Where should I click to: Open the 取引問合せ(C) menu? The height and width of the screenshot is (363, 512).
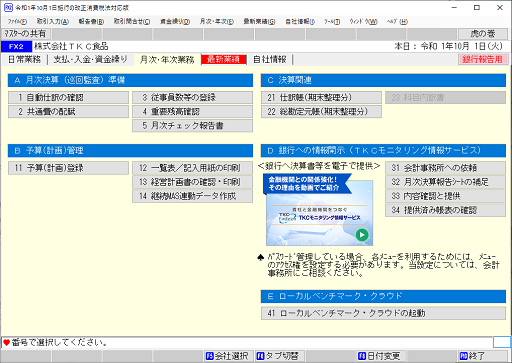coord(132,22)
